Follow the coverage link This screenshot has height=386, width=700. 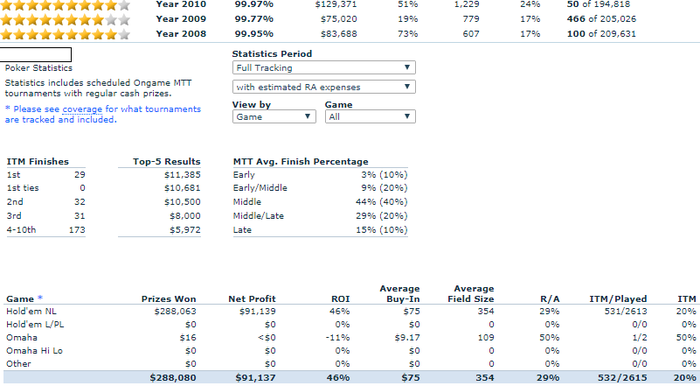pos(82,109)
